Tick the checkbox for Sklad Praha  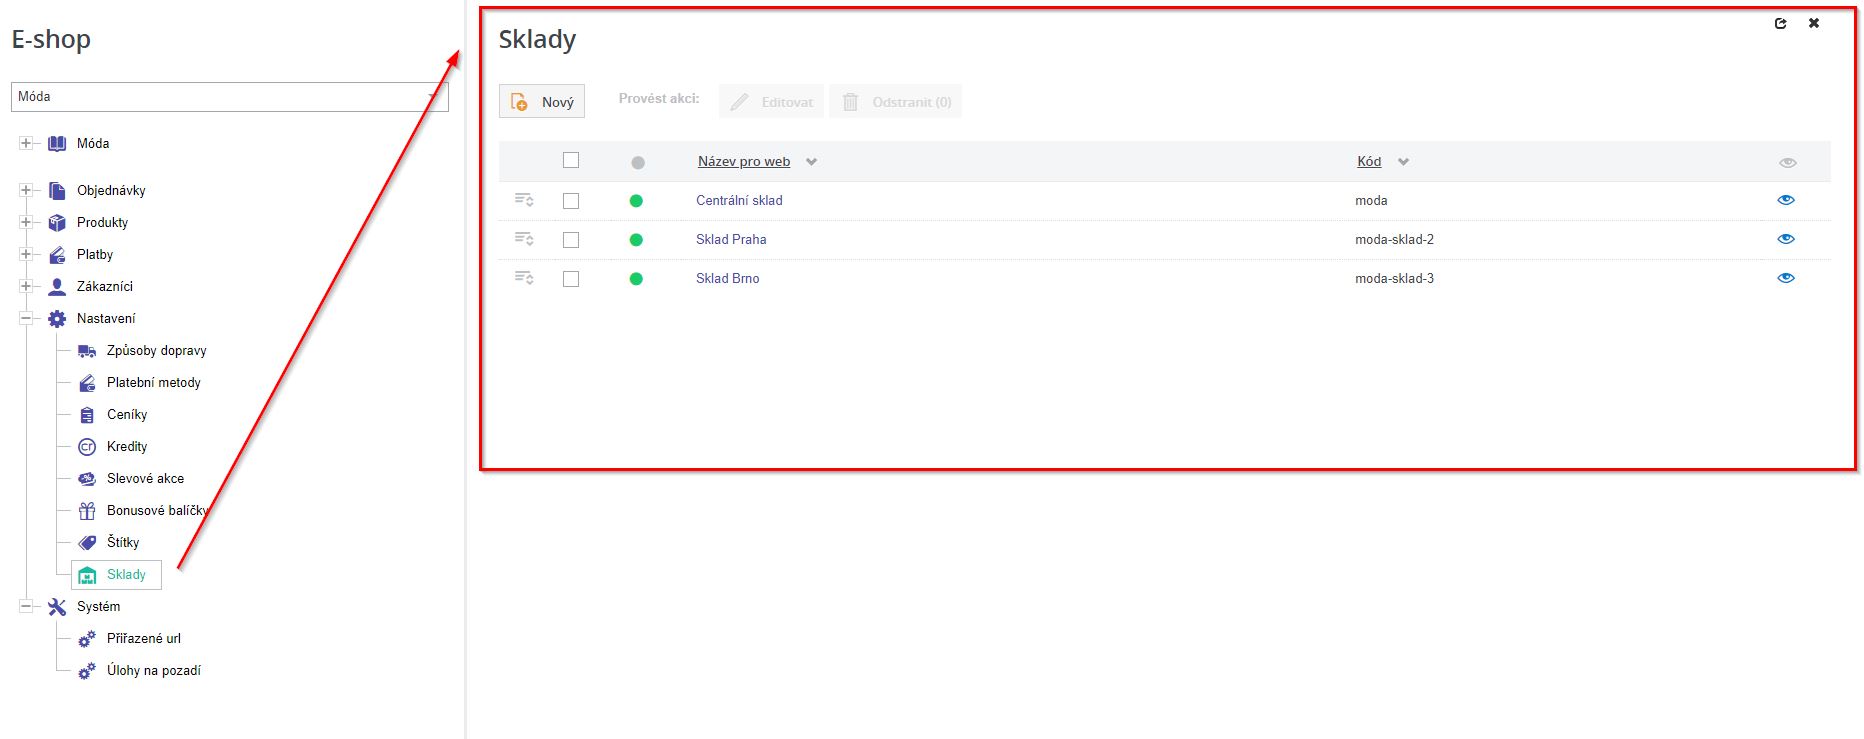click(x=571, y=240)
